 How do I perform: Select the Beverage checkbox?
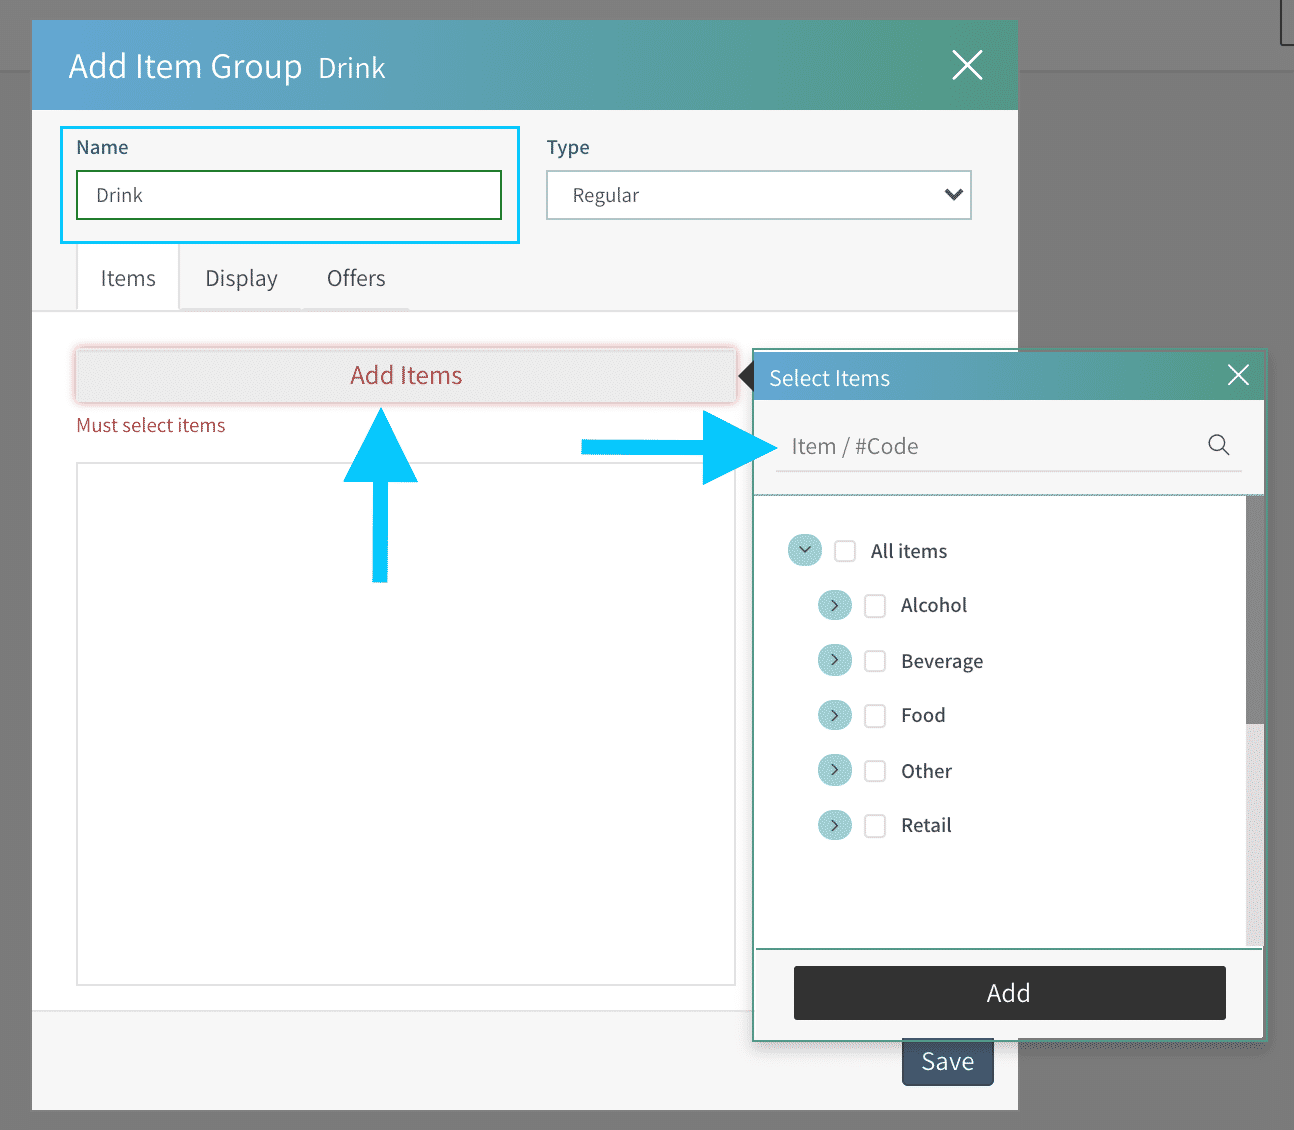click(x=875, y=661)
